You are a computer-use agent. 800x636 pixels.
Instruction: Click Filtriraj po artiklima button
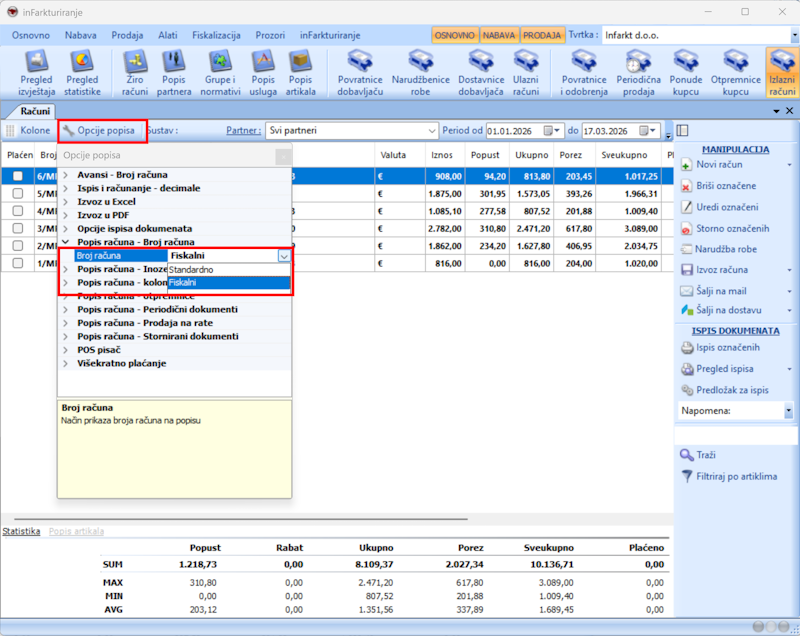(x=736, y=476)
